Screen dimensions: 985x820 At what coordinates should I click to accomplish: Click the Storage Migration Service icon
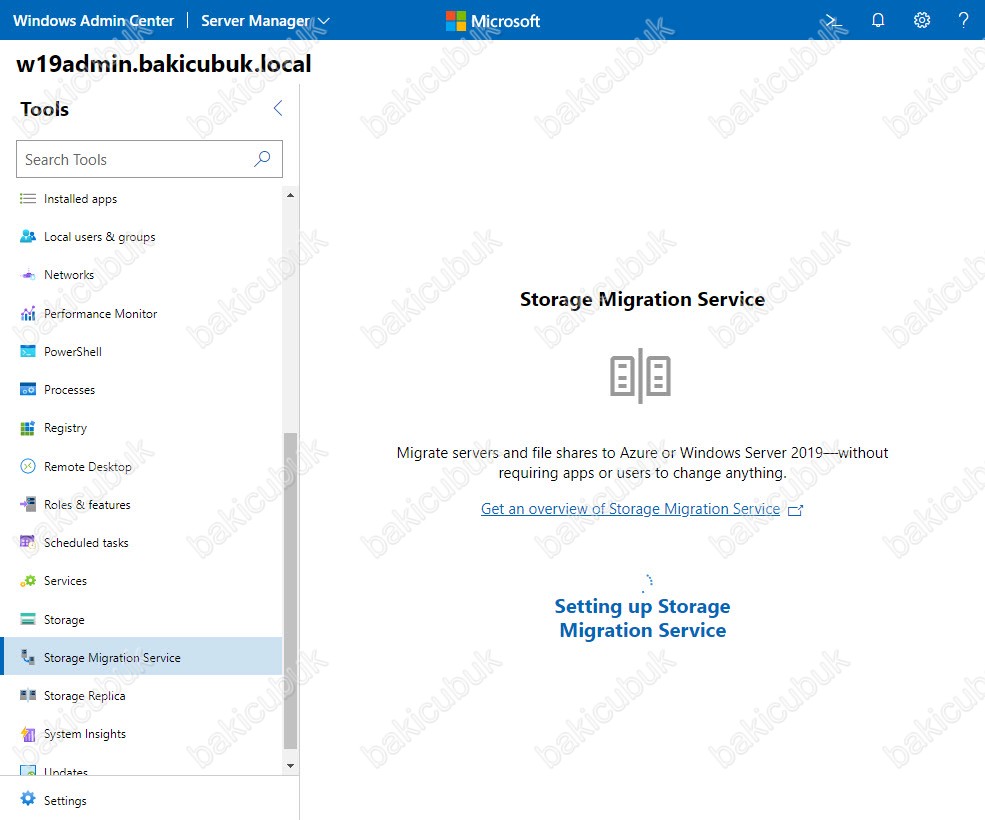pyautogui.click(x=28, y=657)
